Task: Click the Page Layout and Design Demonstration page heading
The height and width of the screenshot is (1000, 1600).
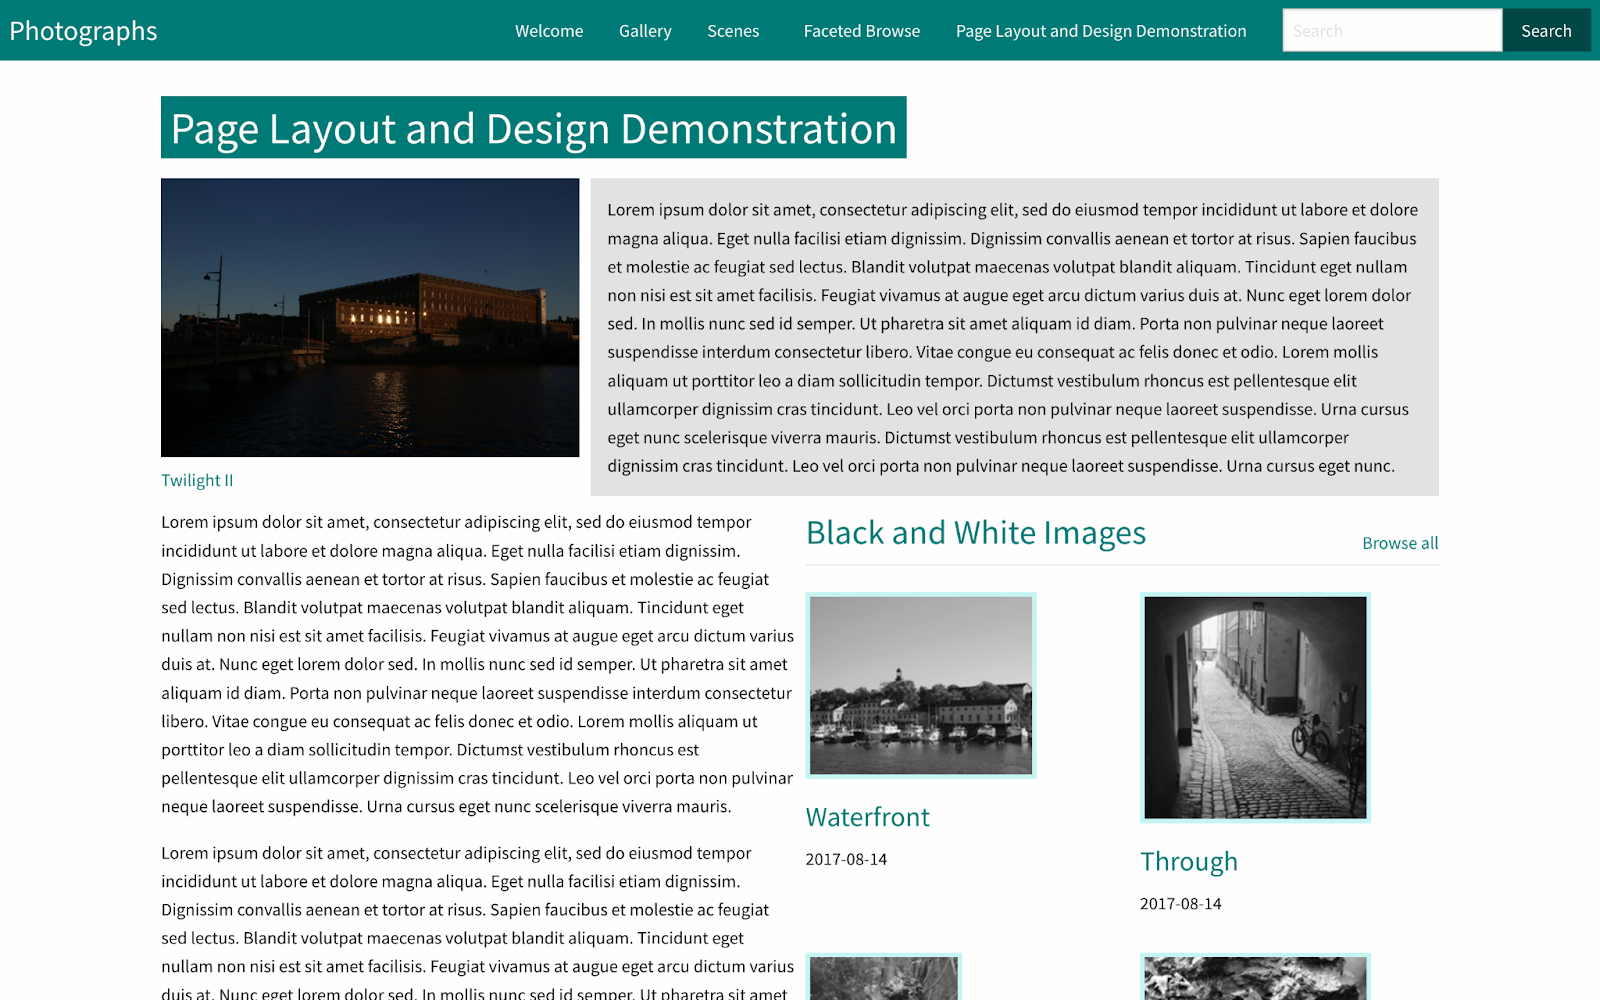Action: coord(534,128)
